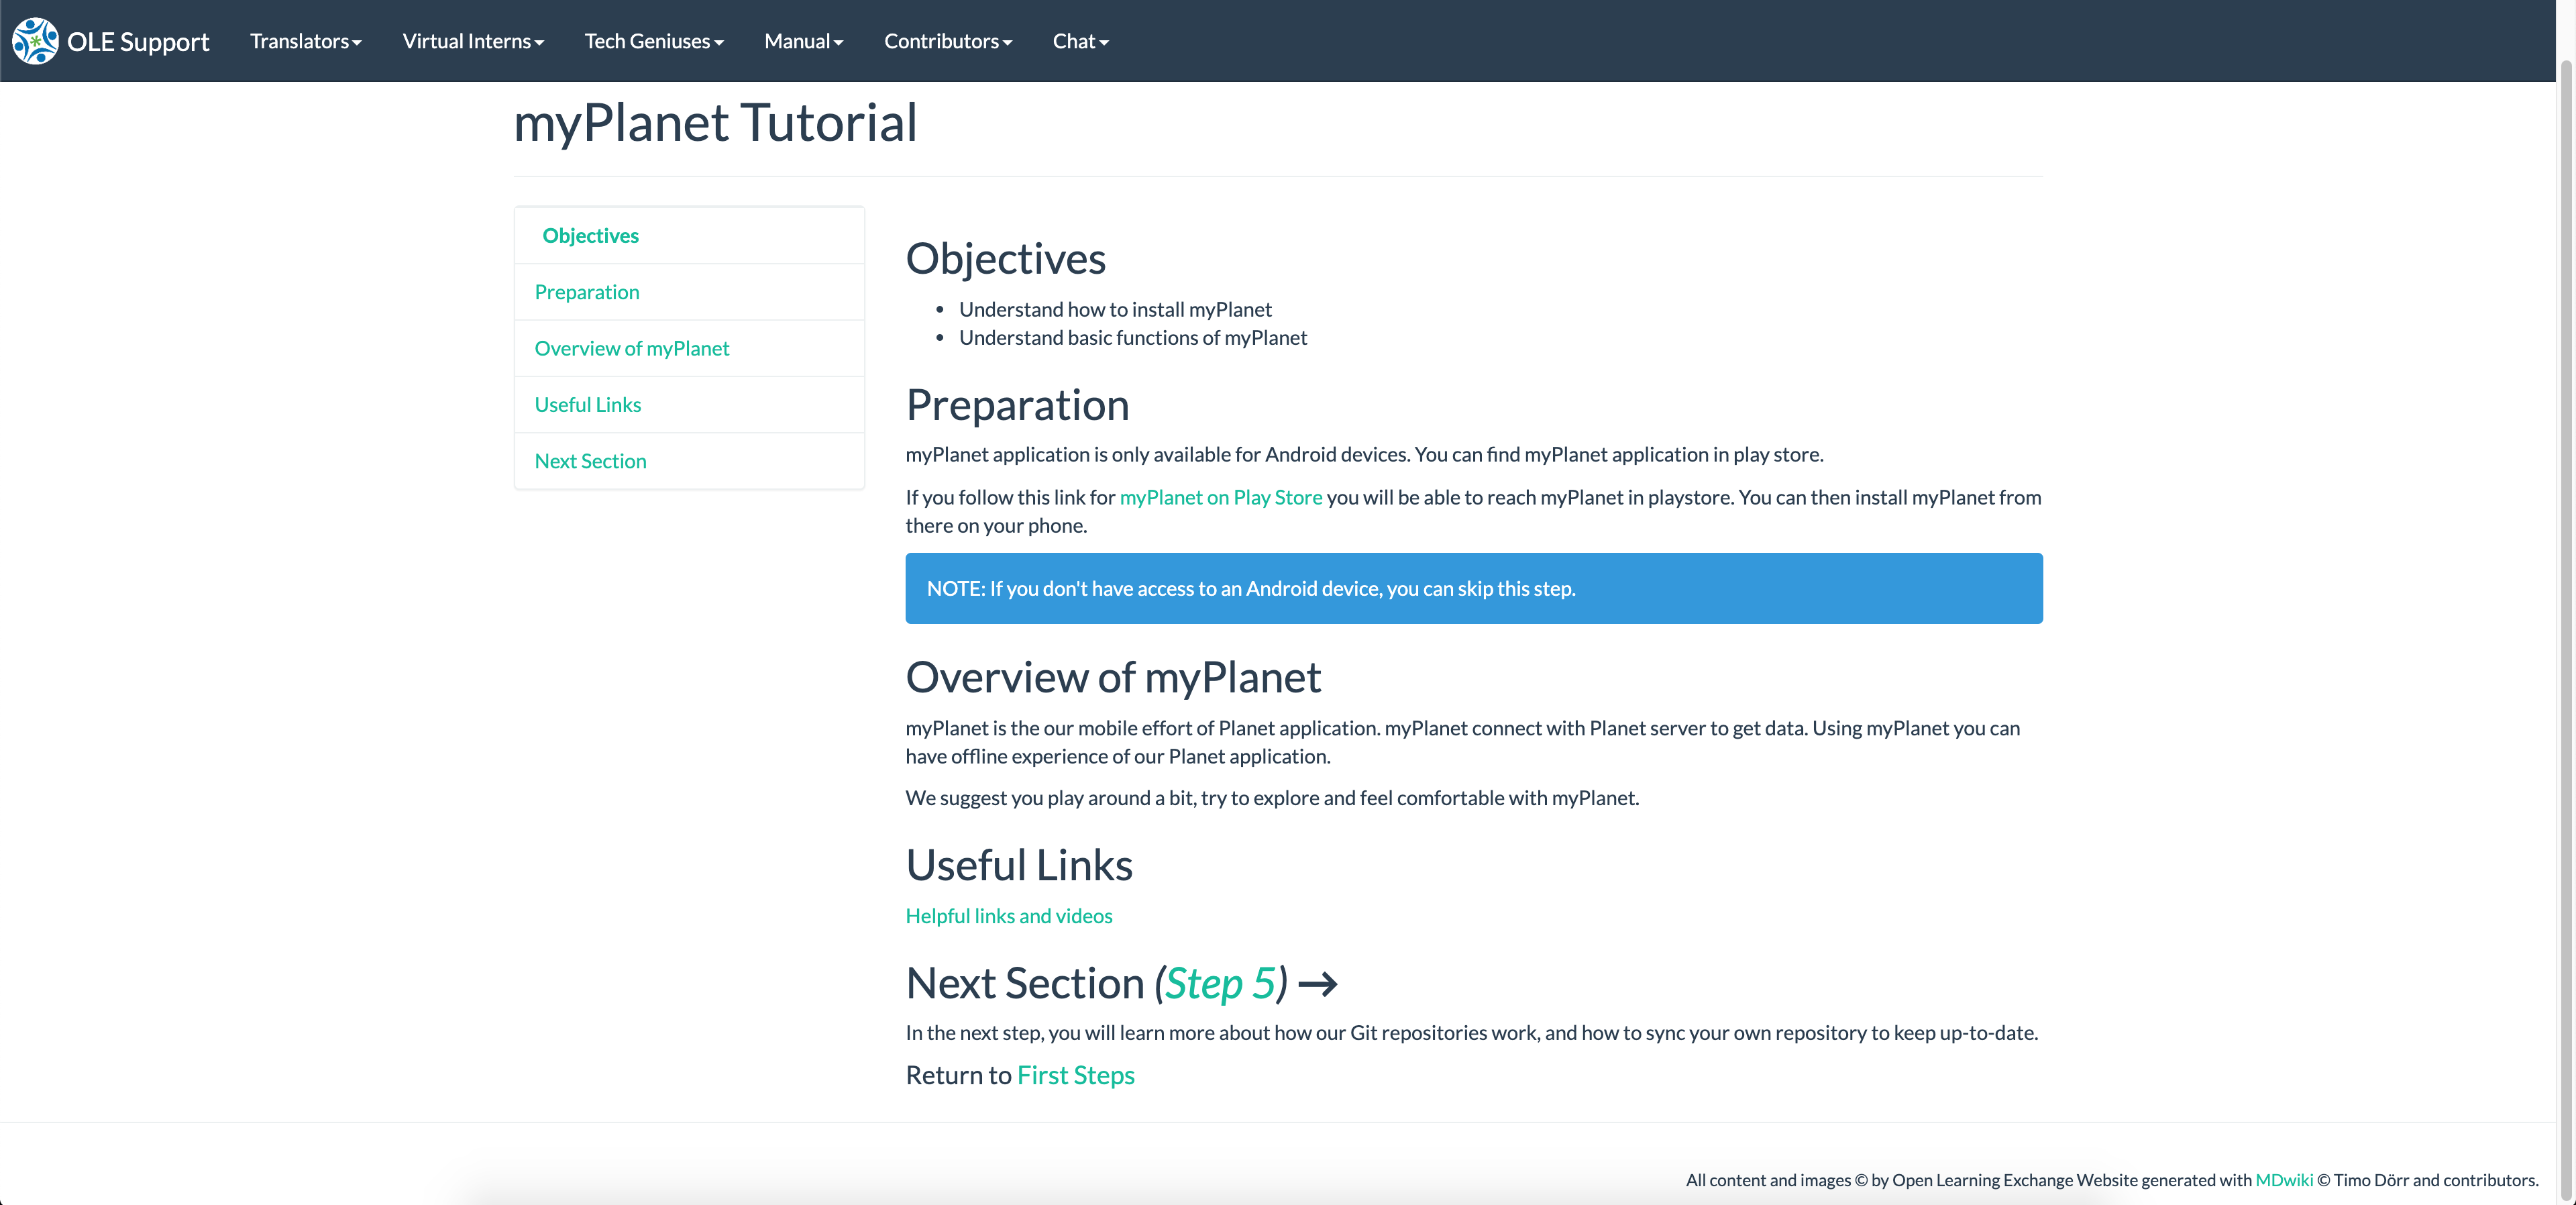Expand the Contributors dropdown
The image size is (2576, 1205).
[948, 41]
